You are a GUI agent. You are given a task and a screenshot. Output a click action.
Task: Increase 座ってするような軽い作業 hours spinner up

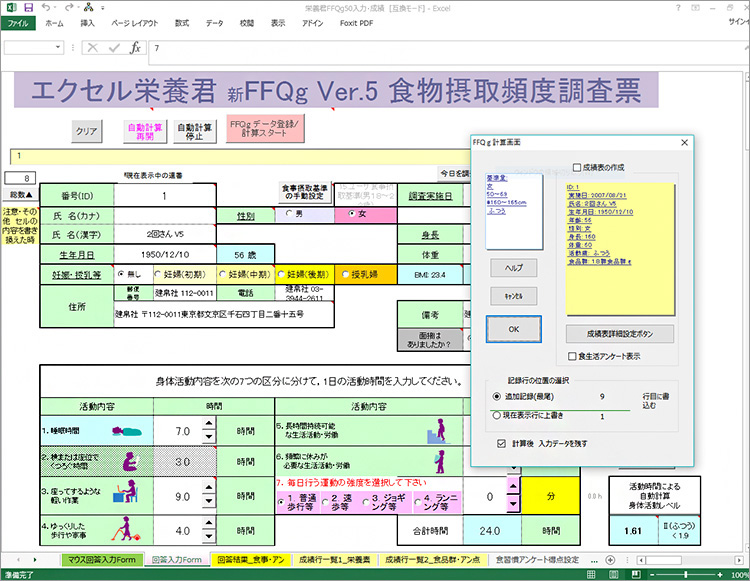point(209,487)
